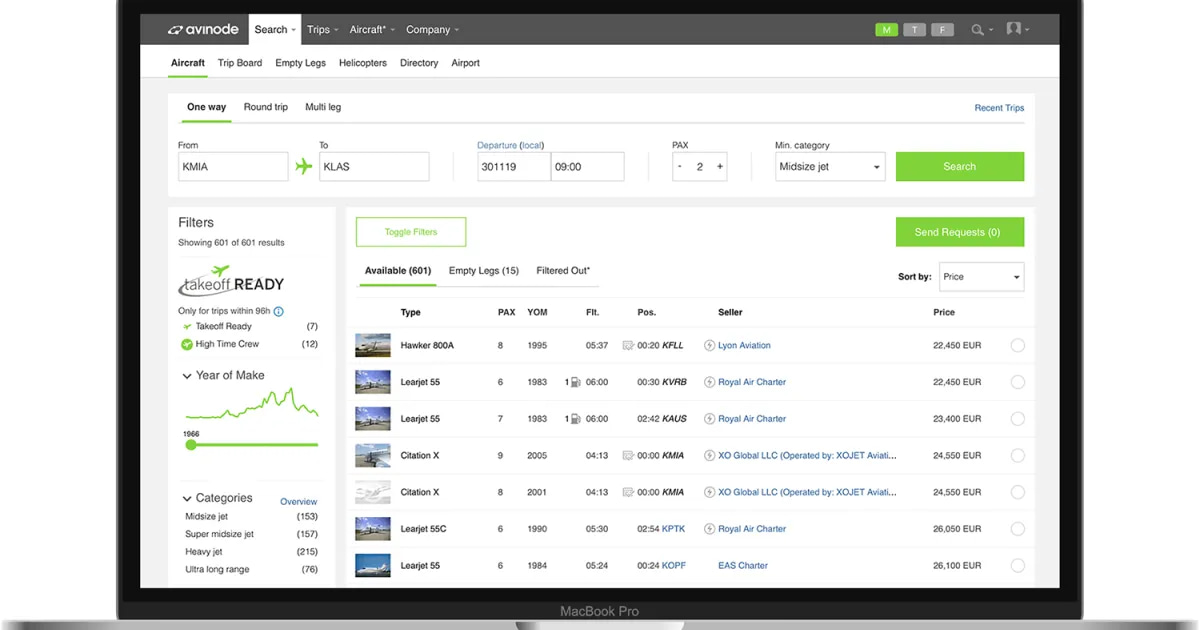Screen dimensions: 1200x630
Task: Open the Sort by Price dropdown
Action: (981, 277)
